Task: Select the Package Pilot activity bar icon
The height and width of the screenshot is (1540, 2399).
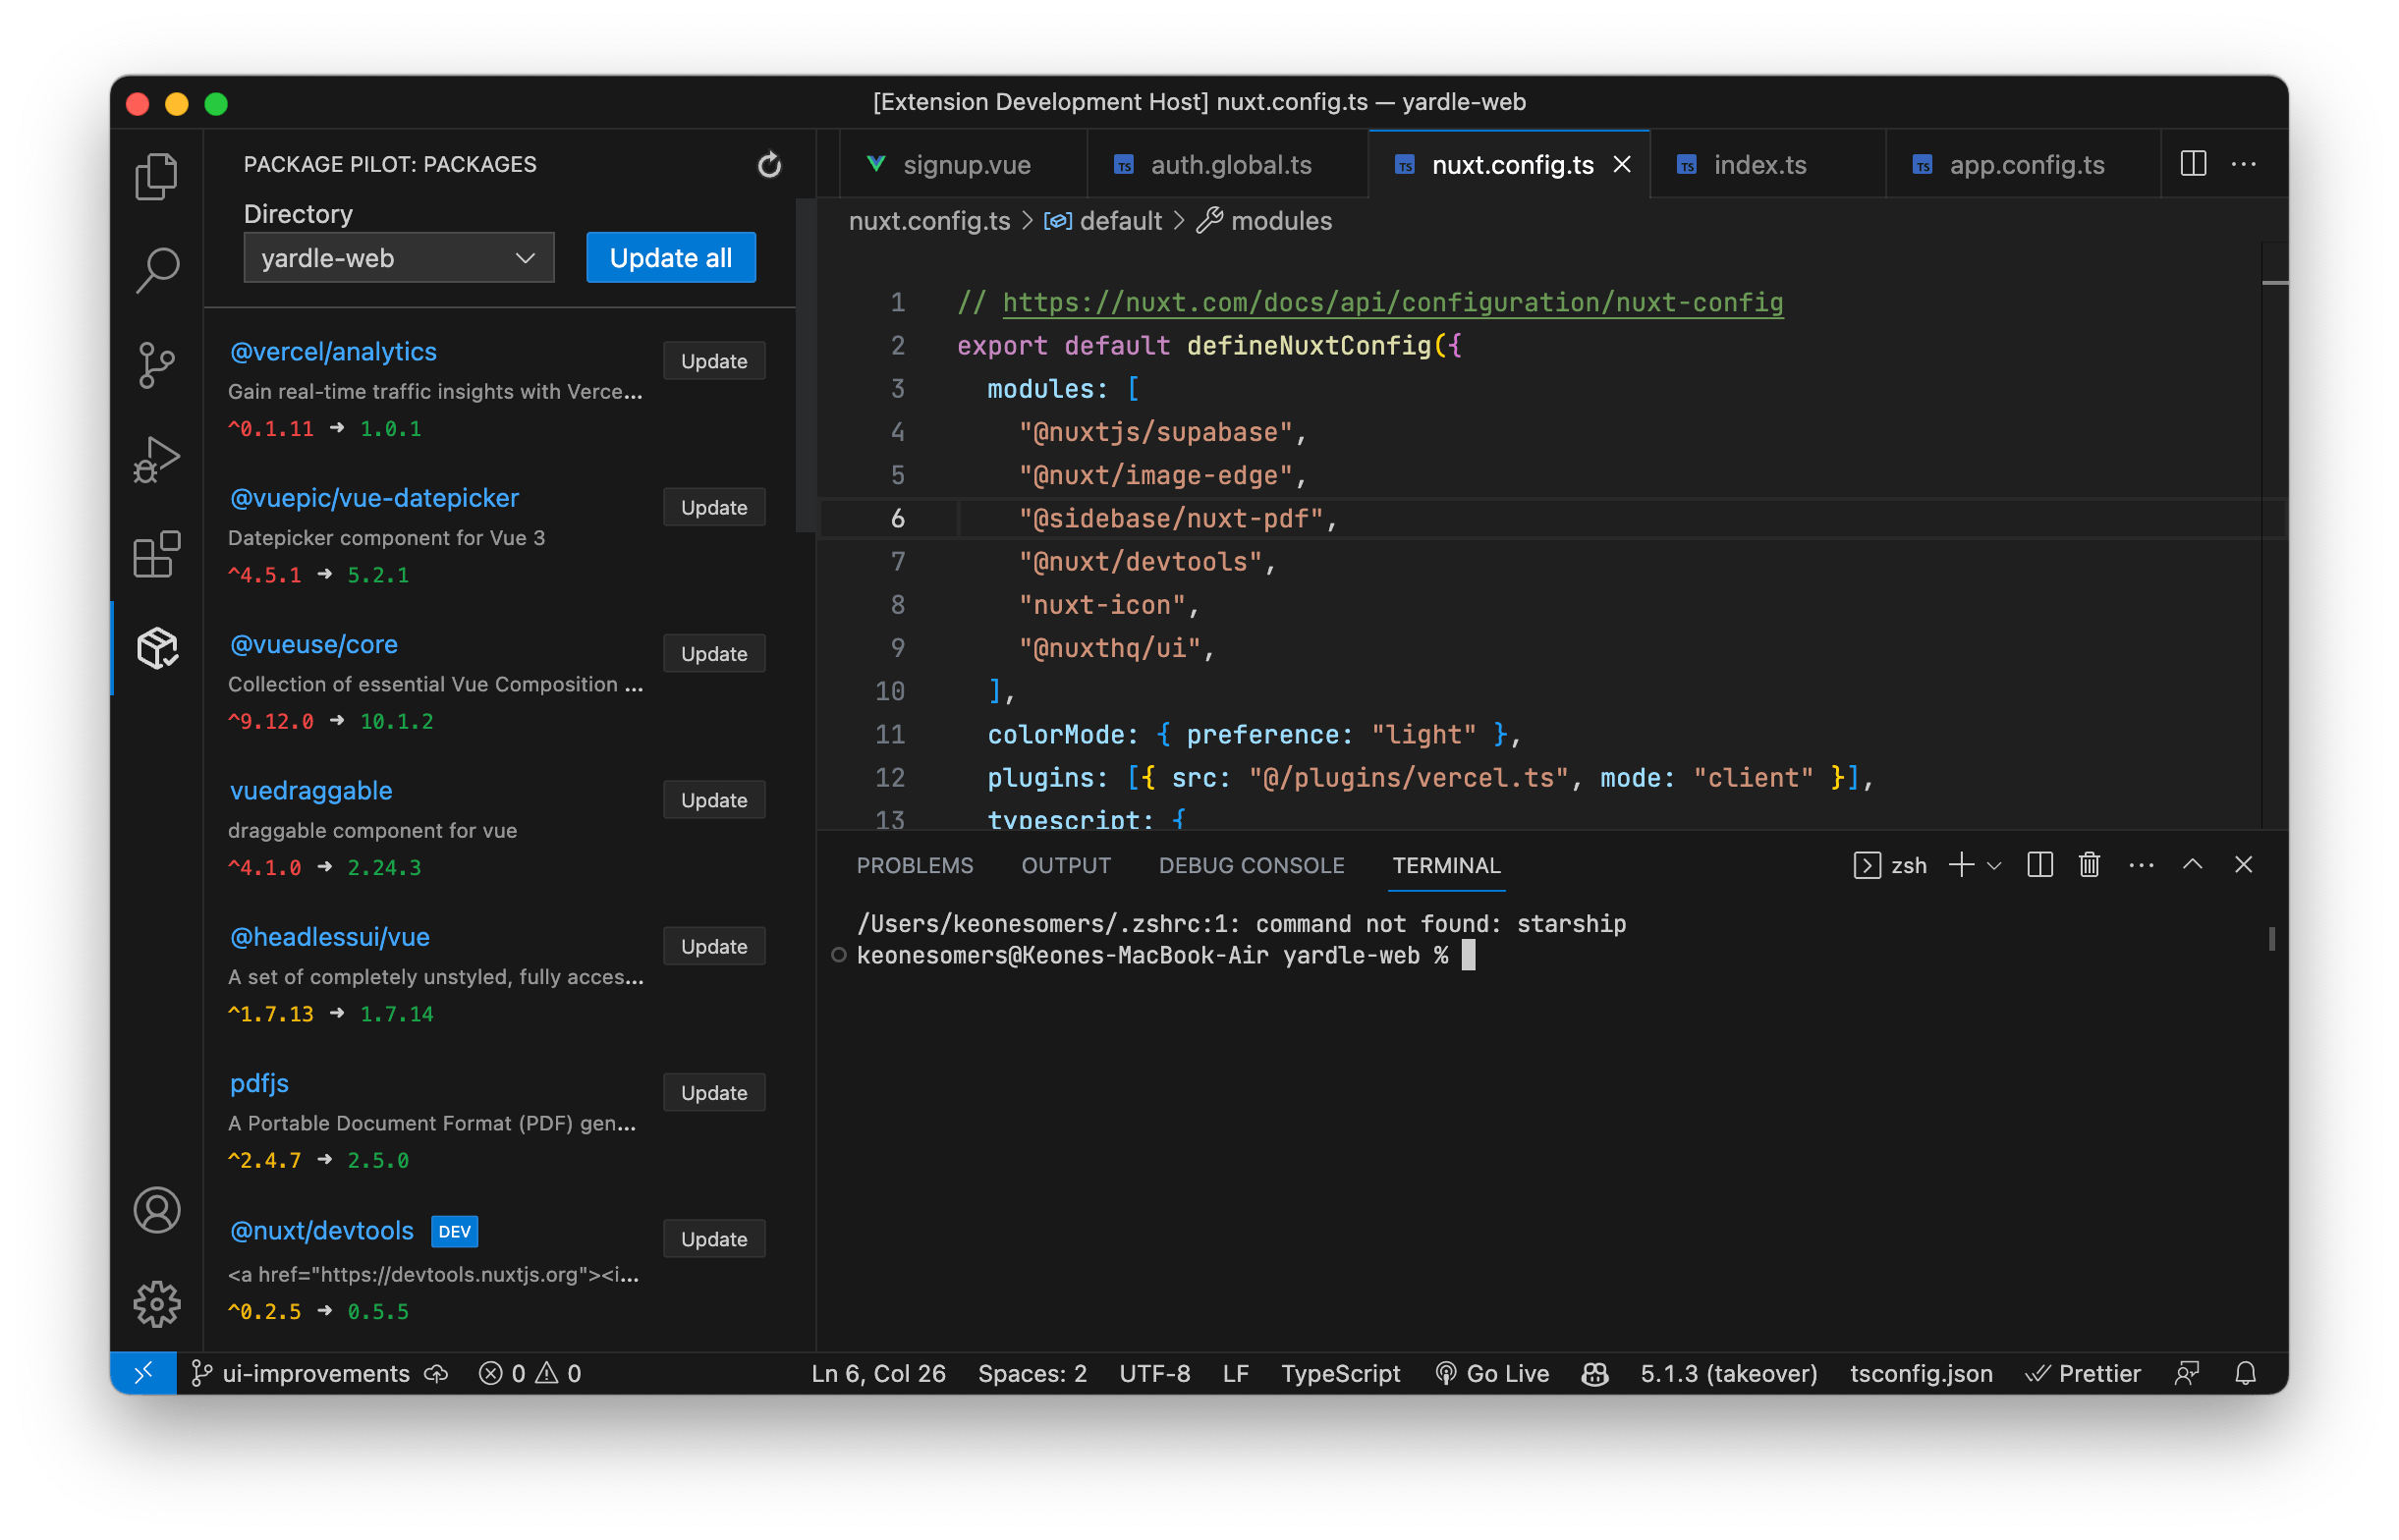Action: coord(157,648)
